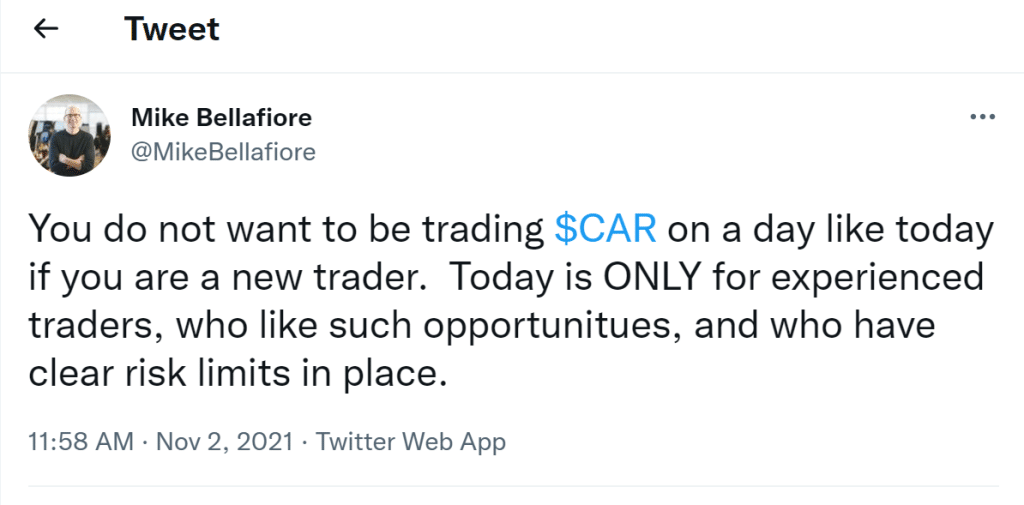Click the Tweet page heading

click(x=172, y=29)
